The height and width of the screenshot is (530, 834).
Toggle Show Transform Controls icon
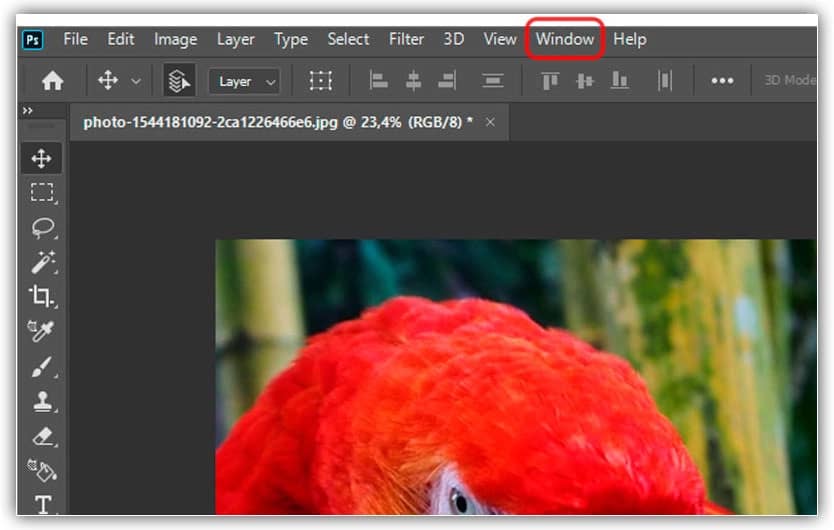321,81
